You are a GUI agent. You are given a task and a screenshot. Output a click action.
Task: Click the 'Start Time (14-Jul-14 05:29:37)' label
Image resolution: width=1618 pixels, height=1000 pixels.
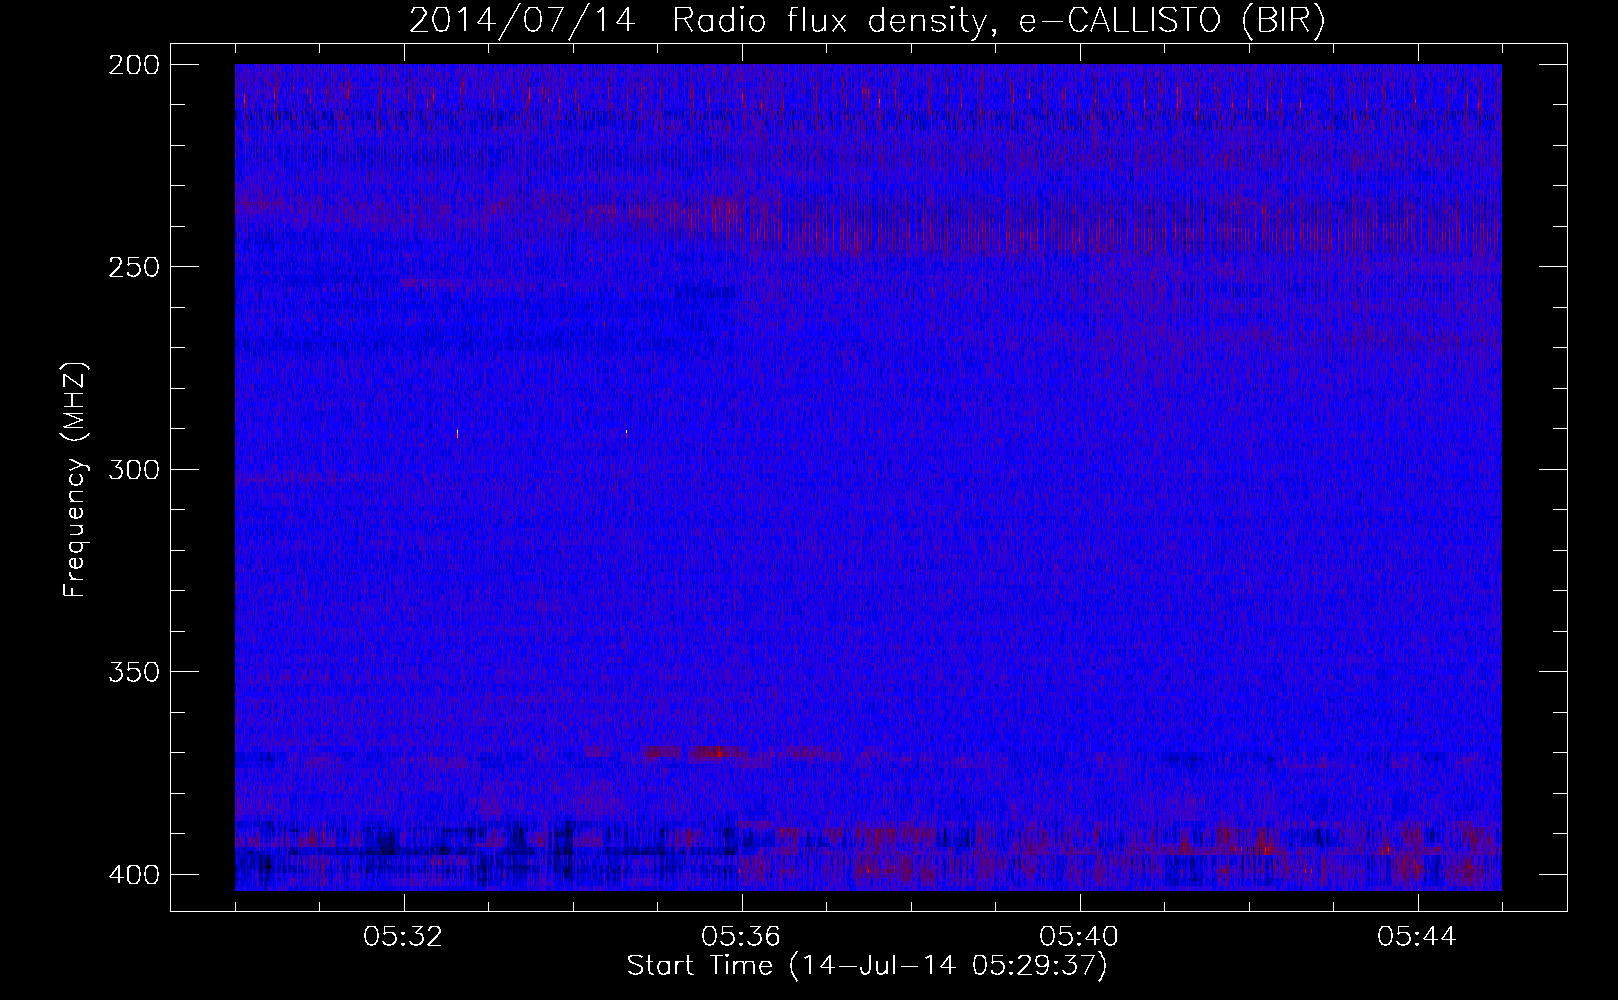(867, 966)
